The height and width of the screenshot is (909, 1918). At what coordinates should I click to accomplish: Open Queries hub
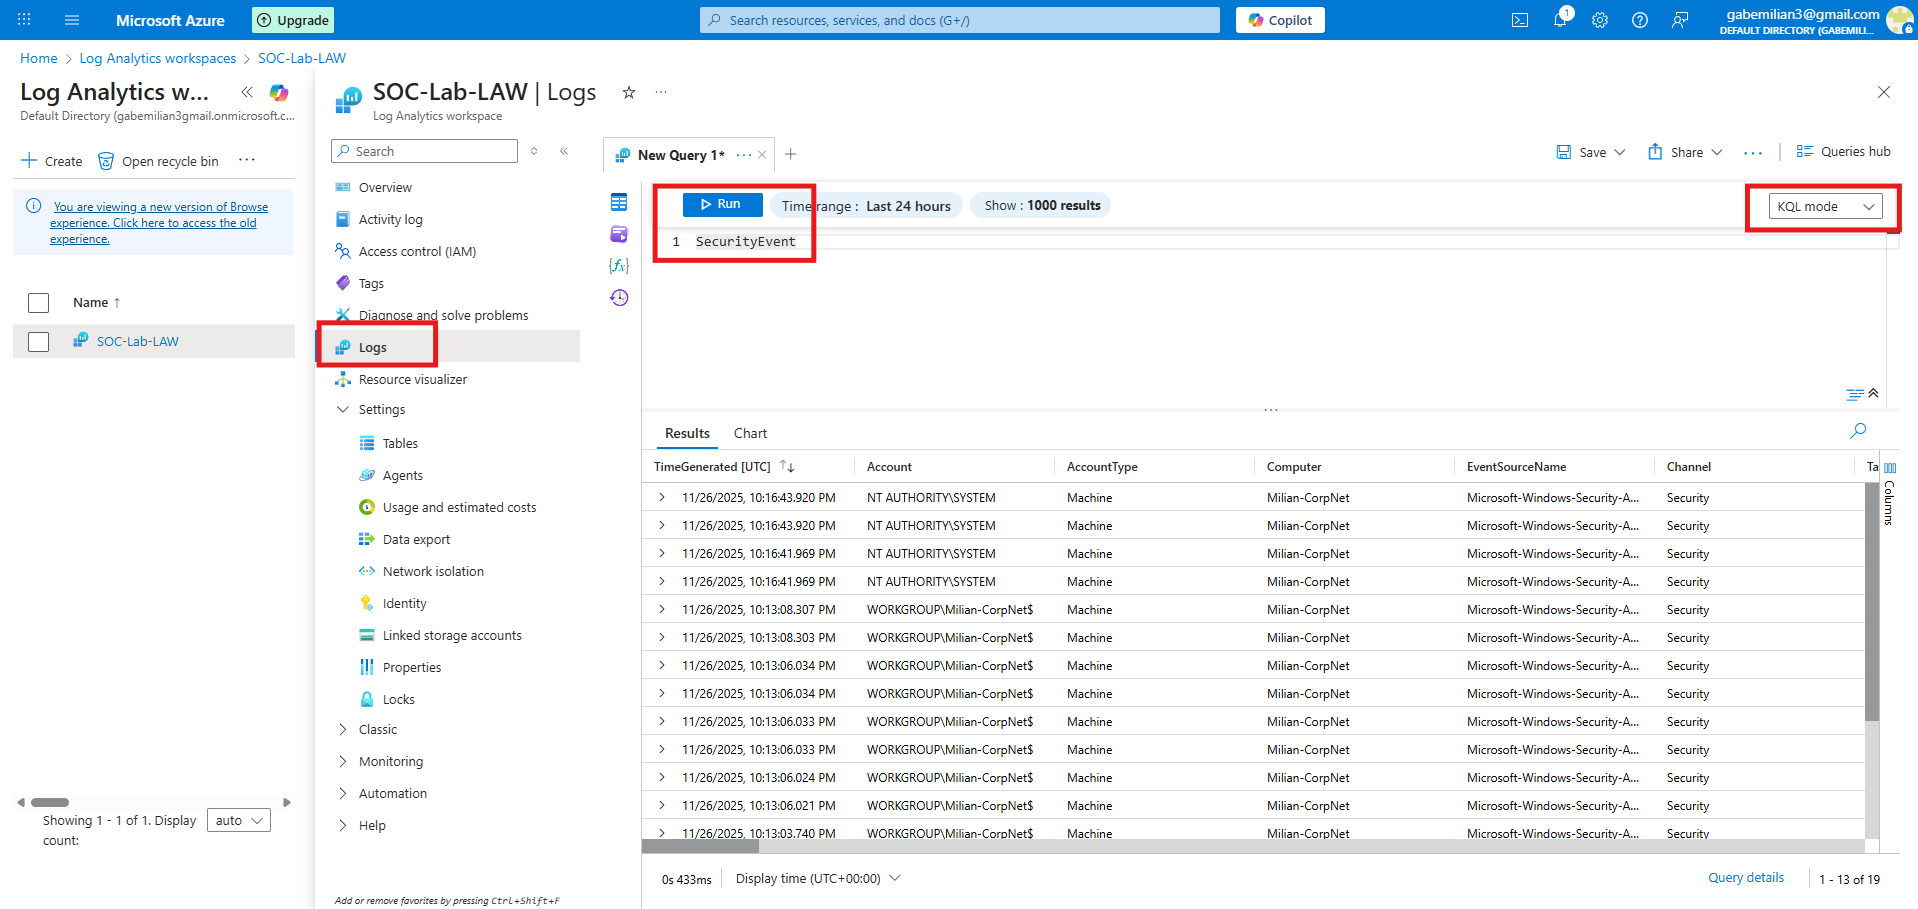tap(1843, 151)
